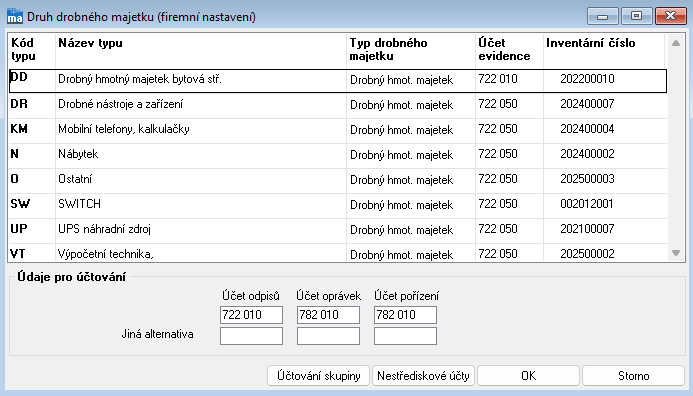Screen dimensions: 693x396
Task: Select the SW code cell
Action: pos(32,205)
